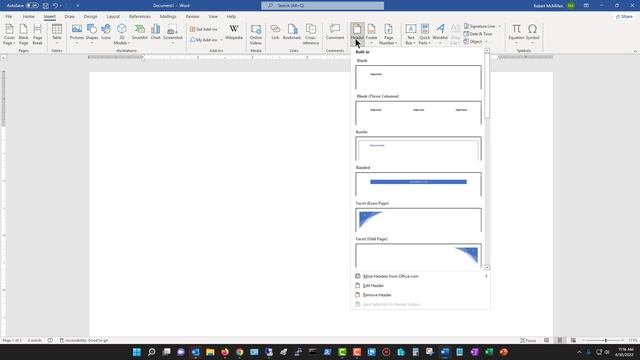Image resolution: width=640 pixels, height=360 pixels.
Task: Click Get Add-ins
Action: pos(204,29)
